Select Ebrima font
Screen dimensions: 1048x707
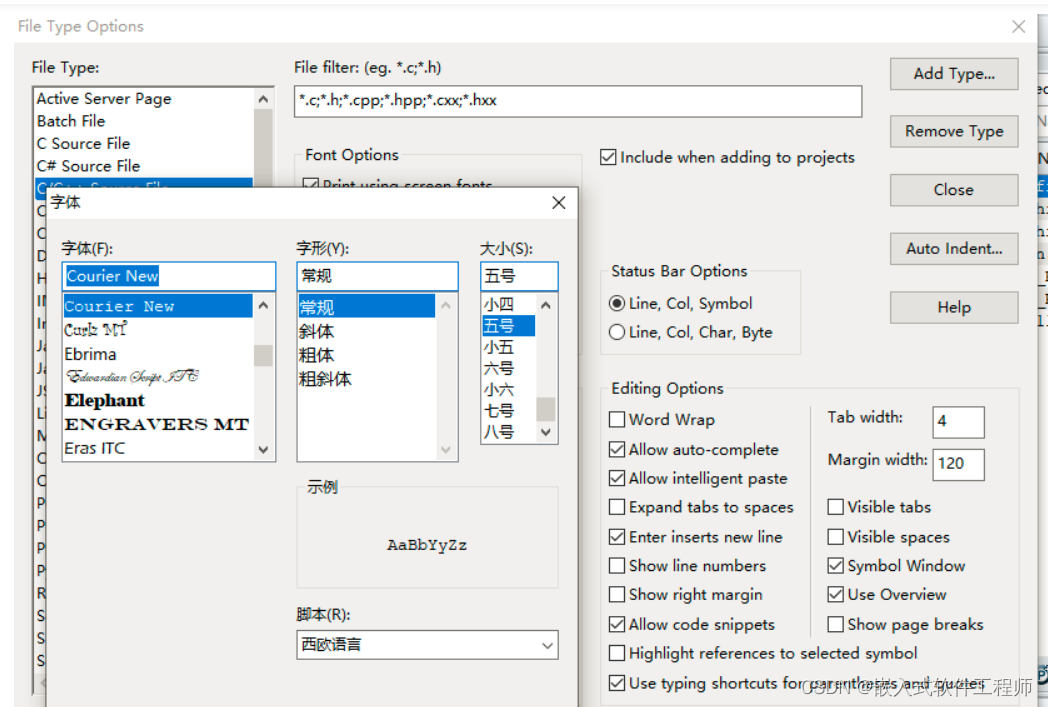pos(158,354)
